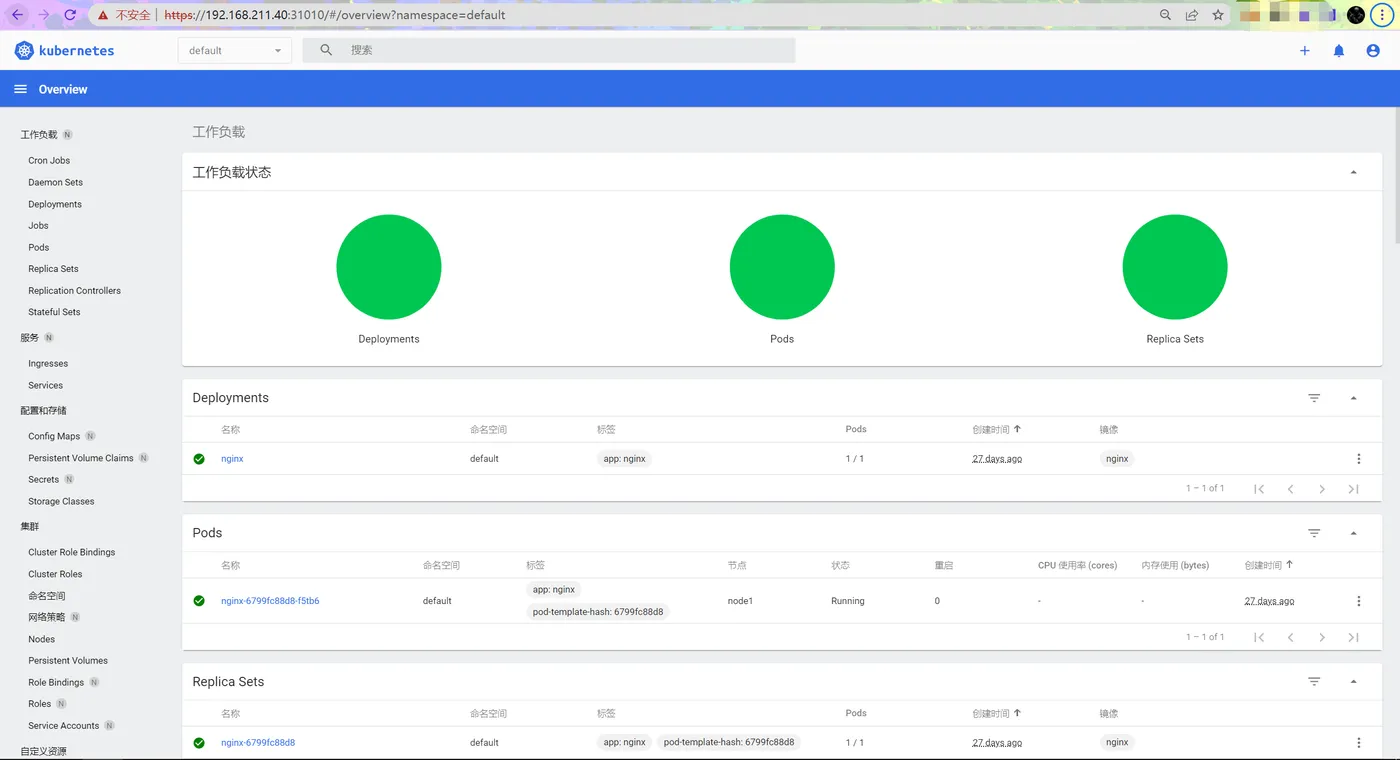This screenshot has width=1400, height=760.
Task: Share this page from address bar
Action: click(1192, 15)
